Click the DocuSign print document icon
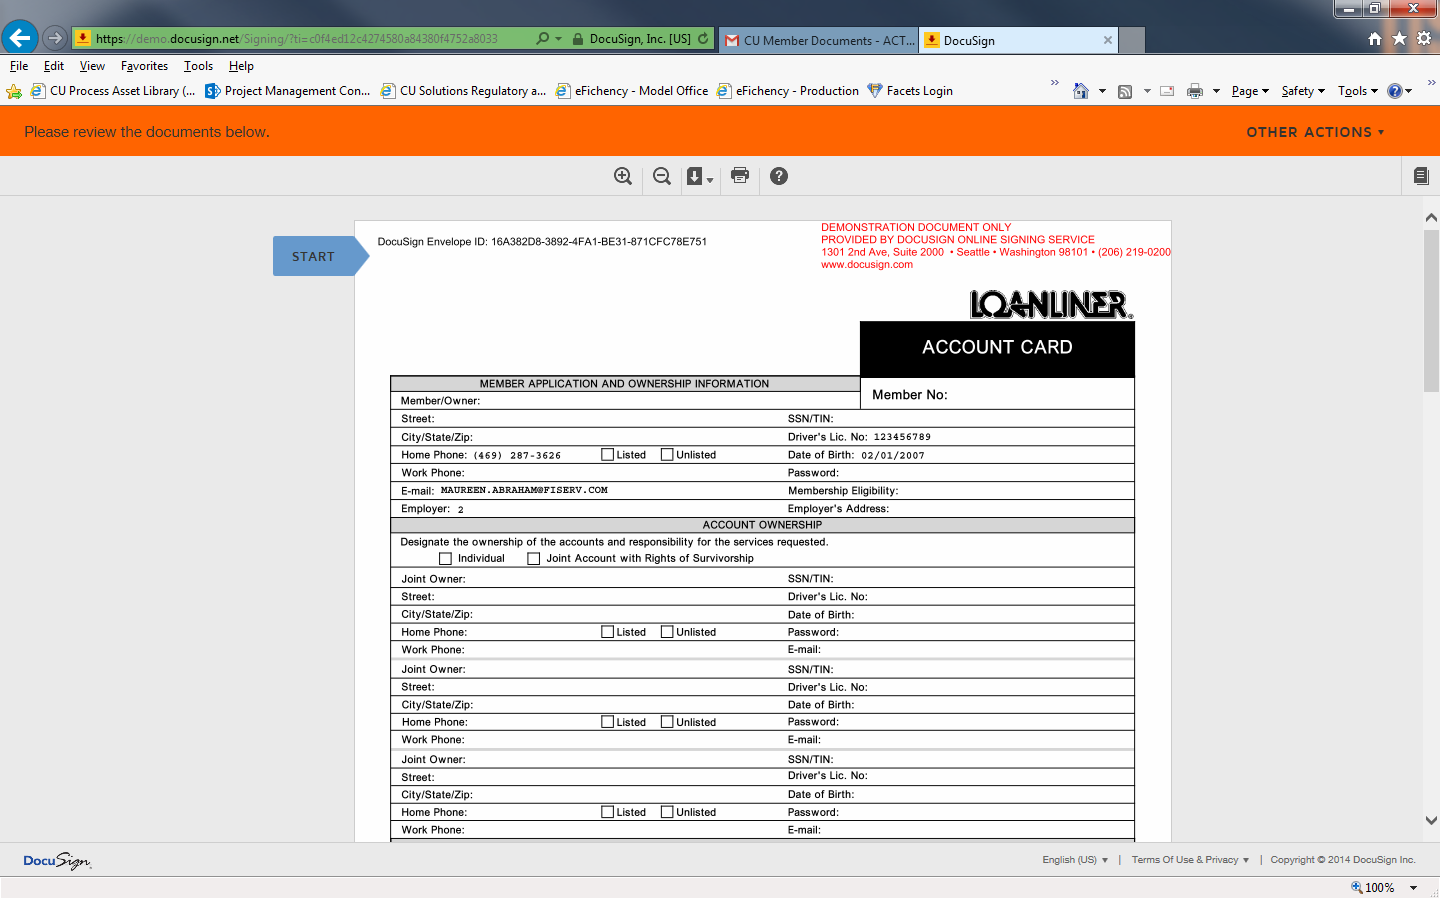 click(x=740, y=175)
